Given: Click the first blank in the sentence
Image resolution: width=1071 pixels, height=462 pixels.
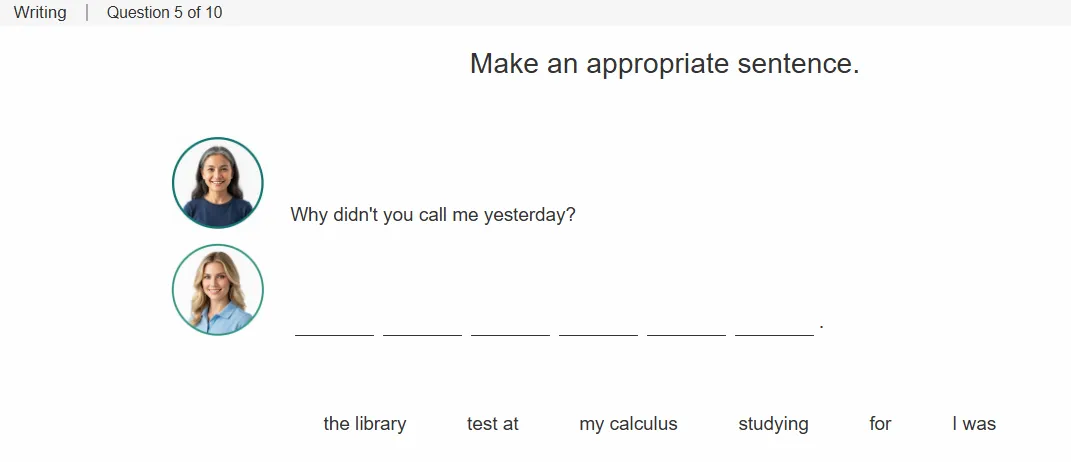Looking at the screenshot, I should point(335,327).
